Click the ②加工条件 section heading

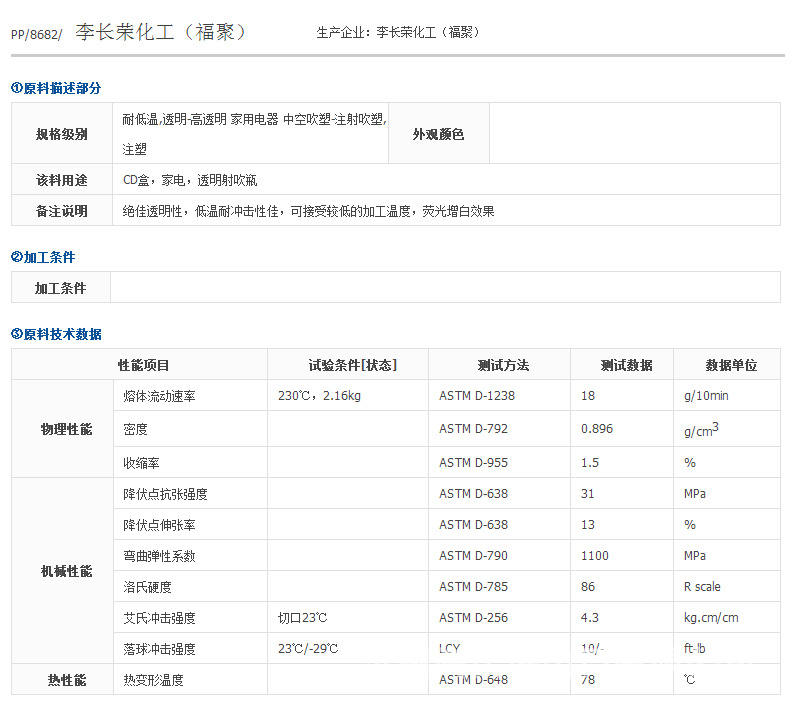pos(43,257)
